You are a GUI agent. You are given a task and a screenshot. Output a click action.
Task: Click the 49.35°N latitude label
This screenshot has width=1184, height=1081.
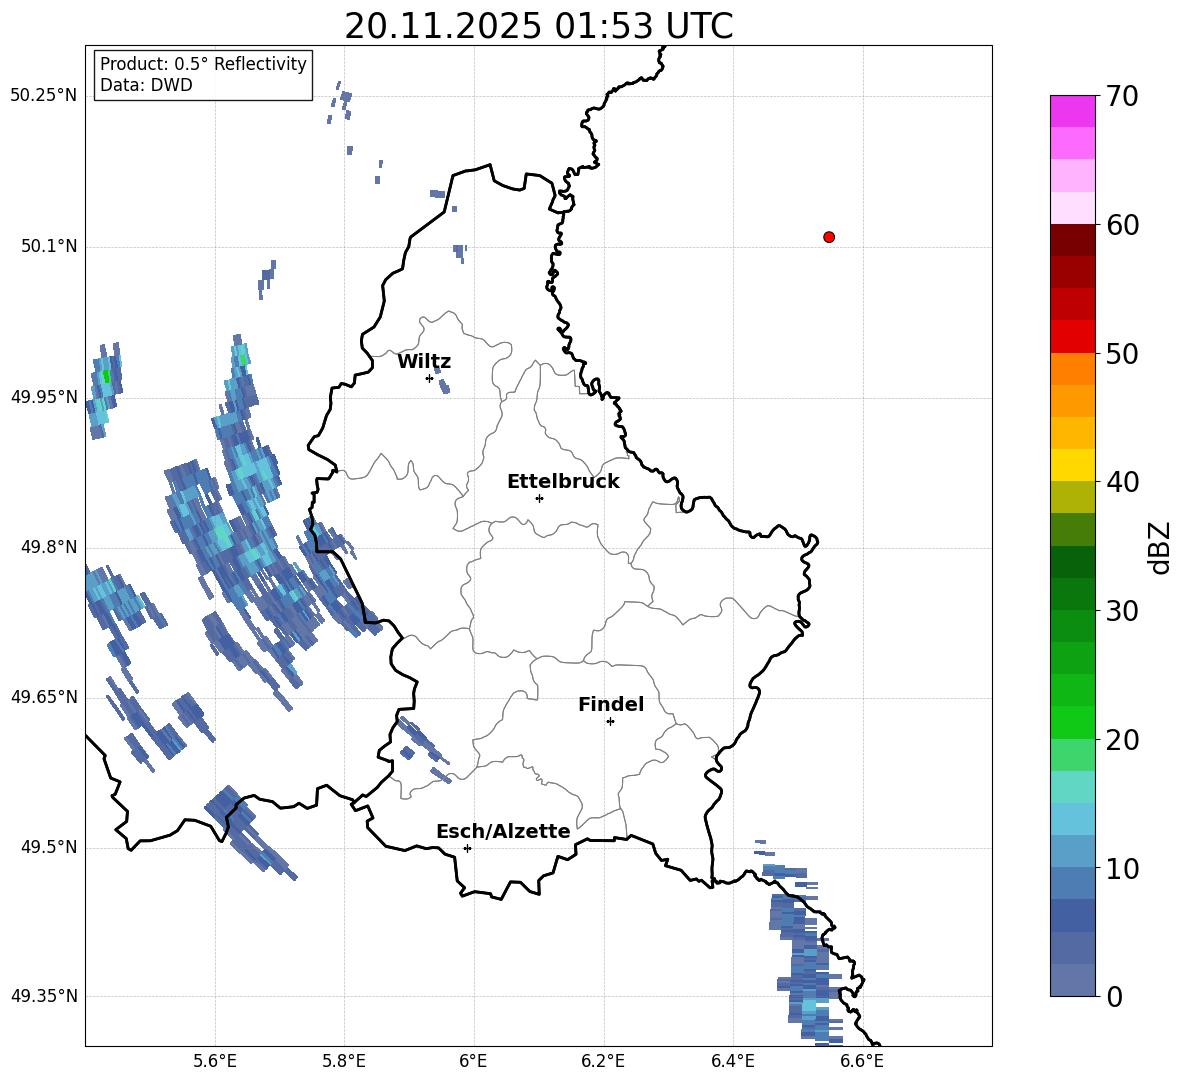43,996
